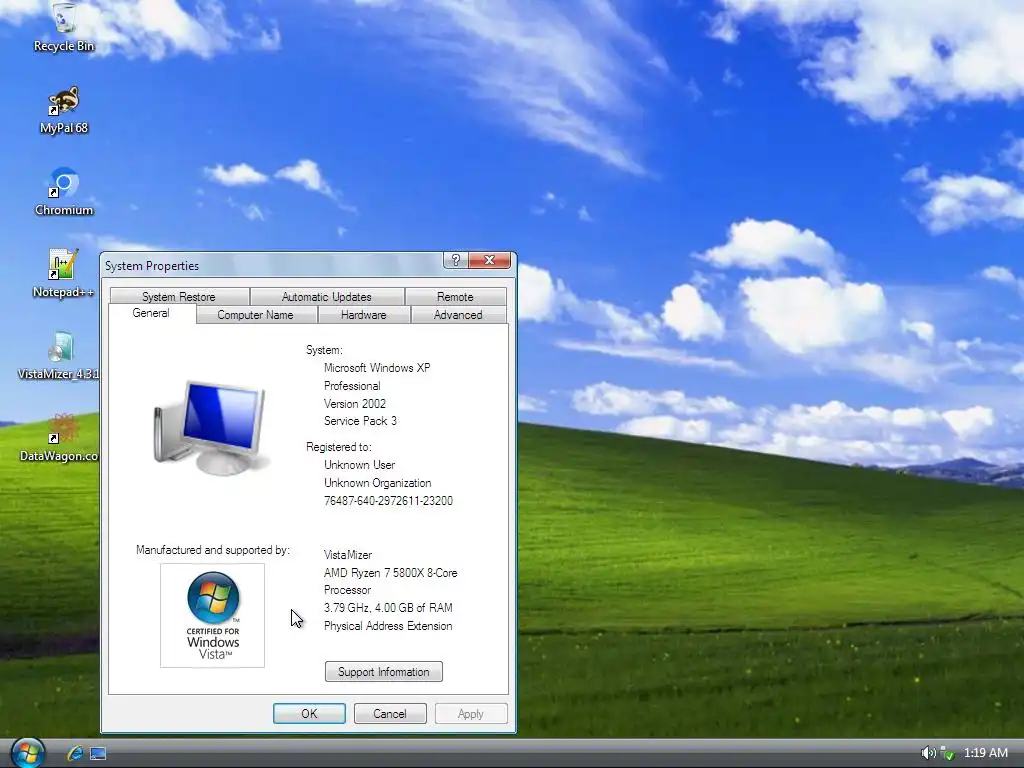This screenshot has width=1024, height=768.
Task: Click the Cancel button
Action: coord(390,714)
